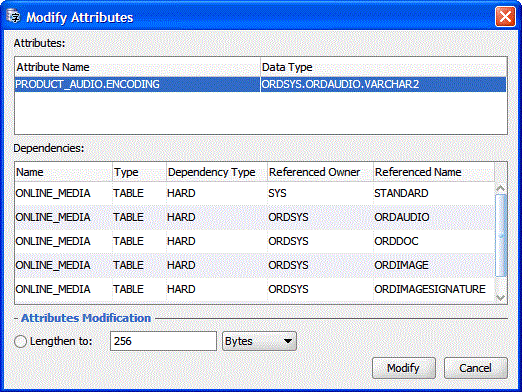Sort by Attribute Name column header
Screen dimensions: 522x392
(137, 67)
